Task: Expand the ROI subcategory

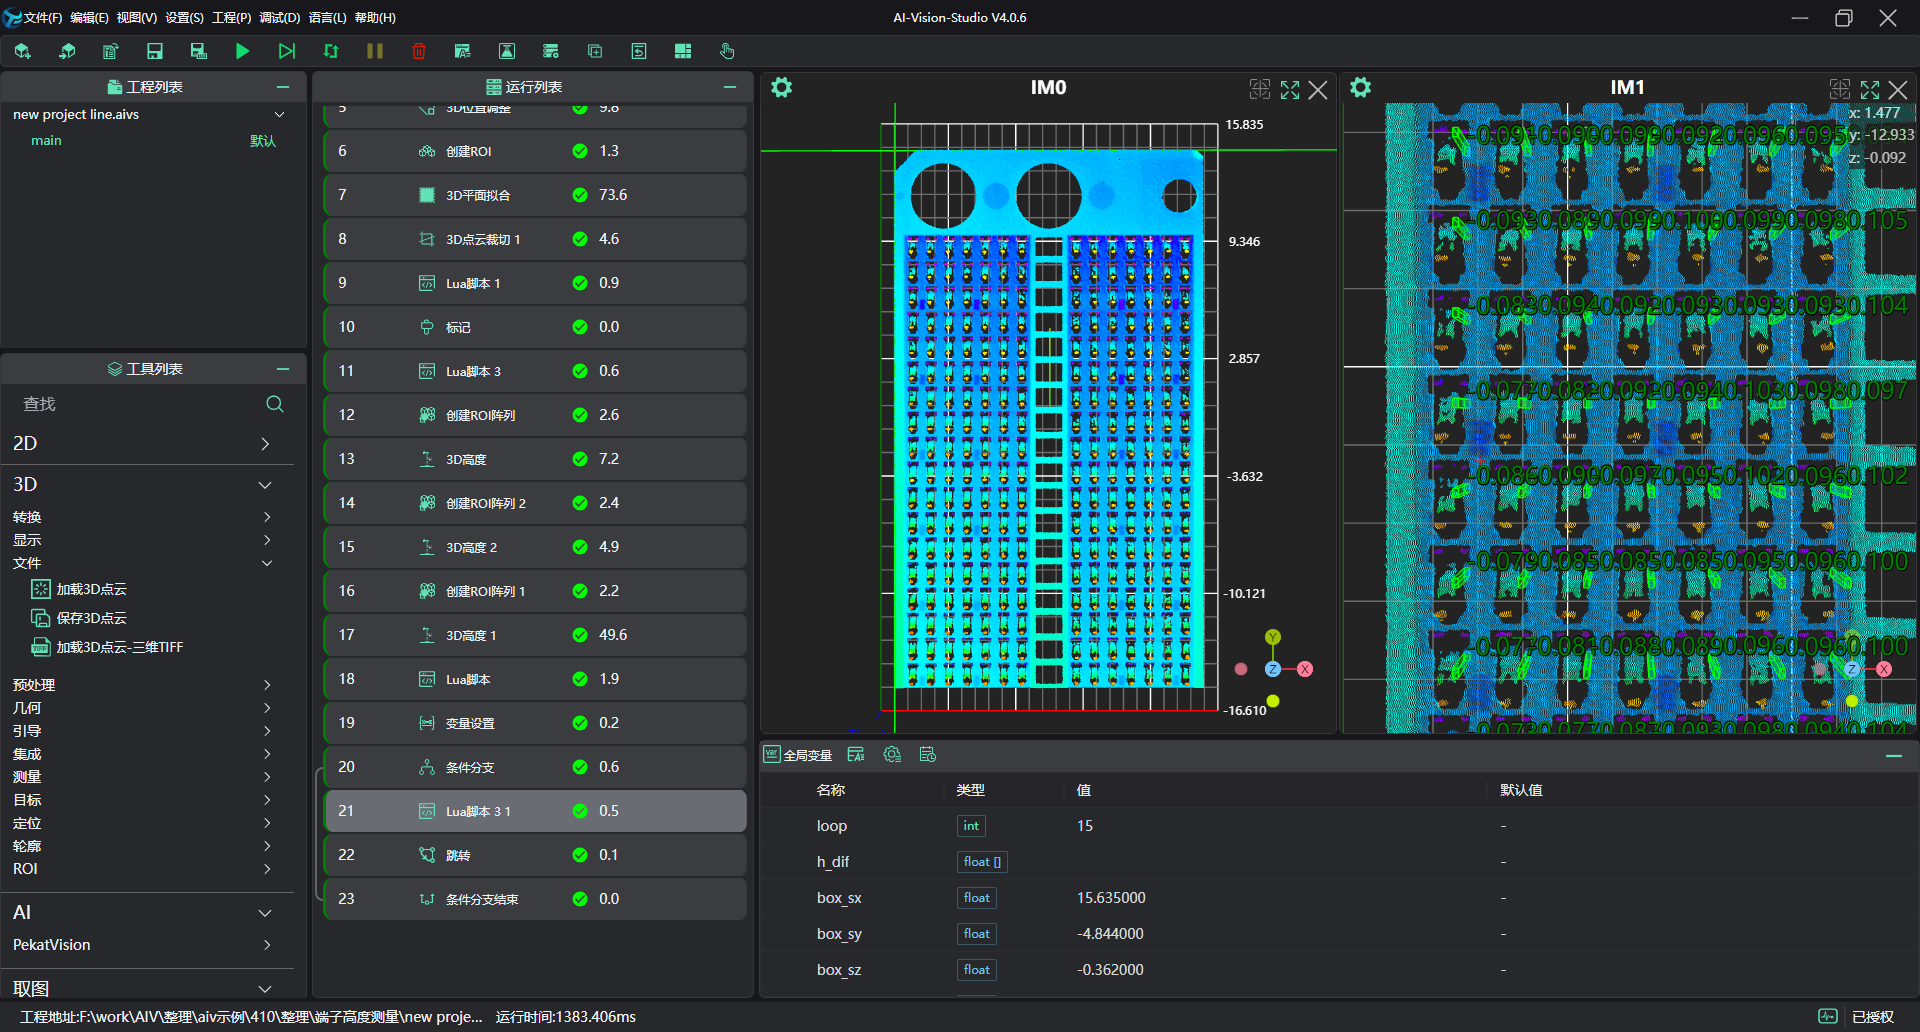Action: 267,869
